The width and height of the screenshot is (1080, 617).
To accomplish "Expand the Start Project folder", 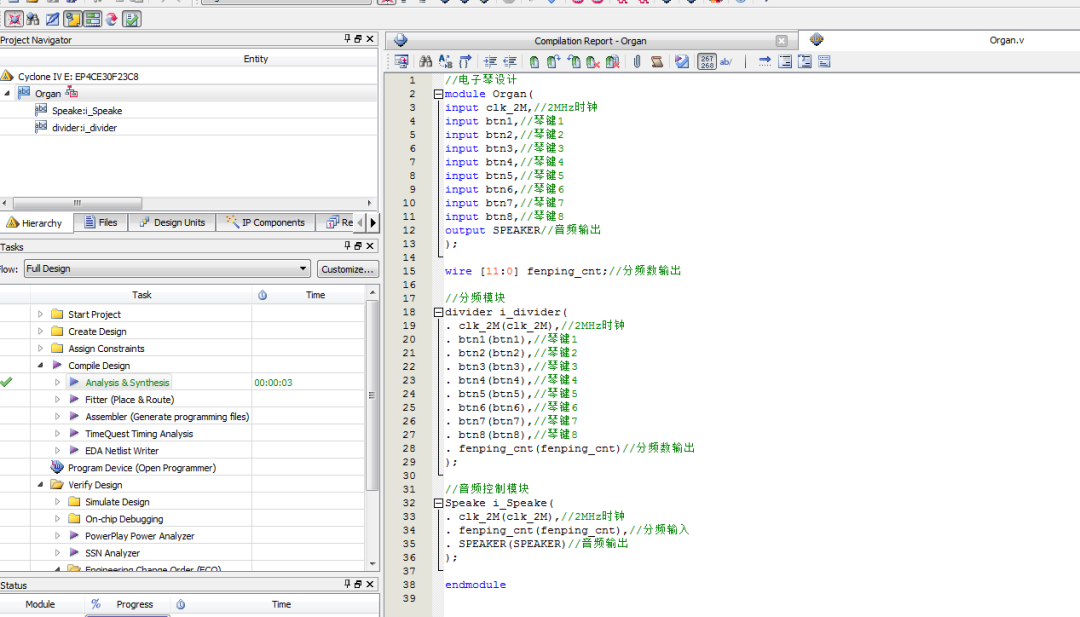I will (x=41, y=315).
